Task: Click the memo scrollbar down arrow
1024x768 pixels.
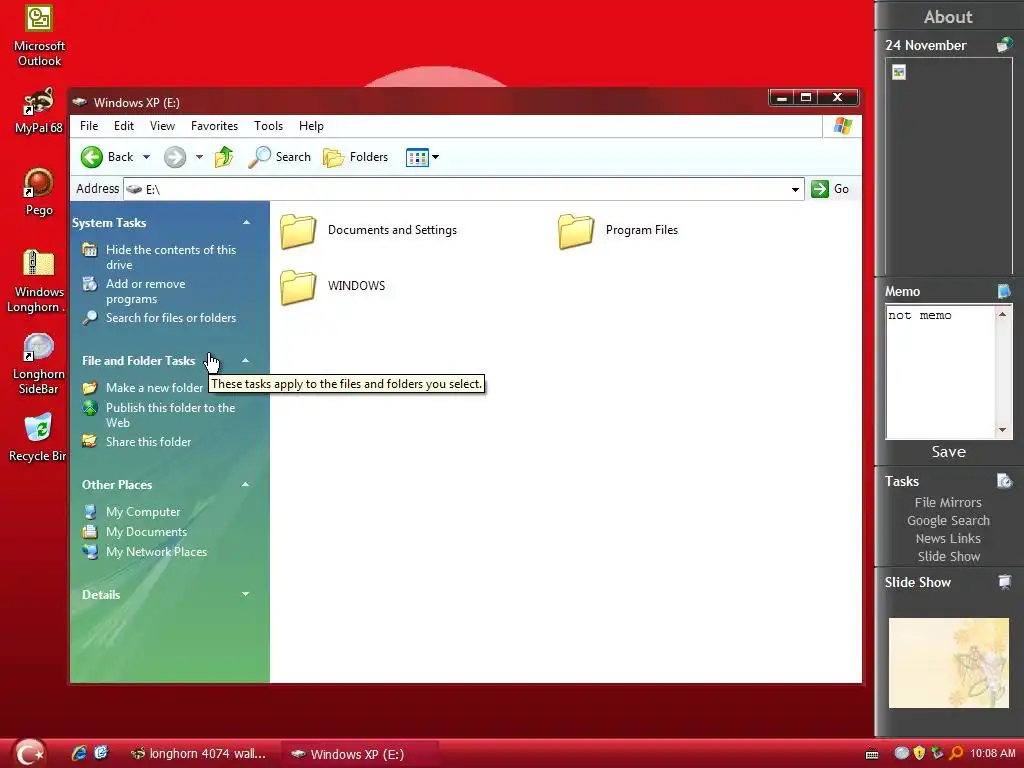Action: tap(1002, 430)
